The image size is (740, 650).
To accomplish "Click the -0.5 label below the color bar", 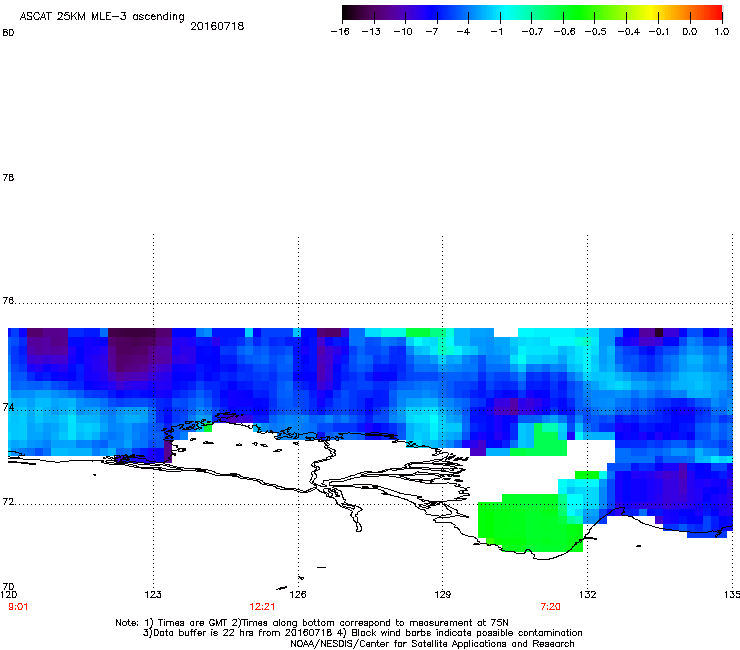I will [596, 32].
